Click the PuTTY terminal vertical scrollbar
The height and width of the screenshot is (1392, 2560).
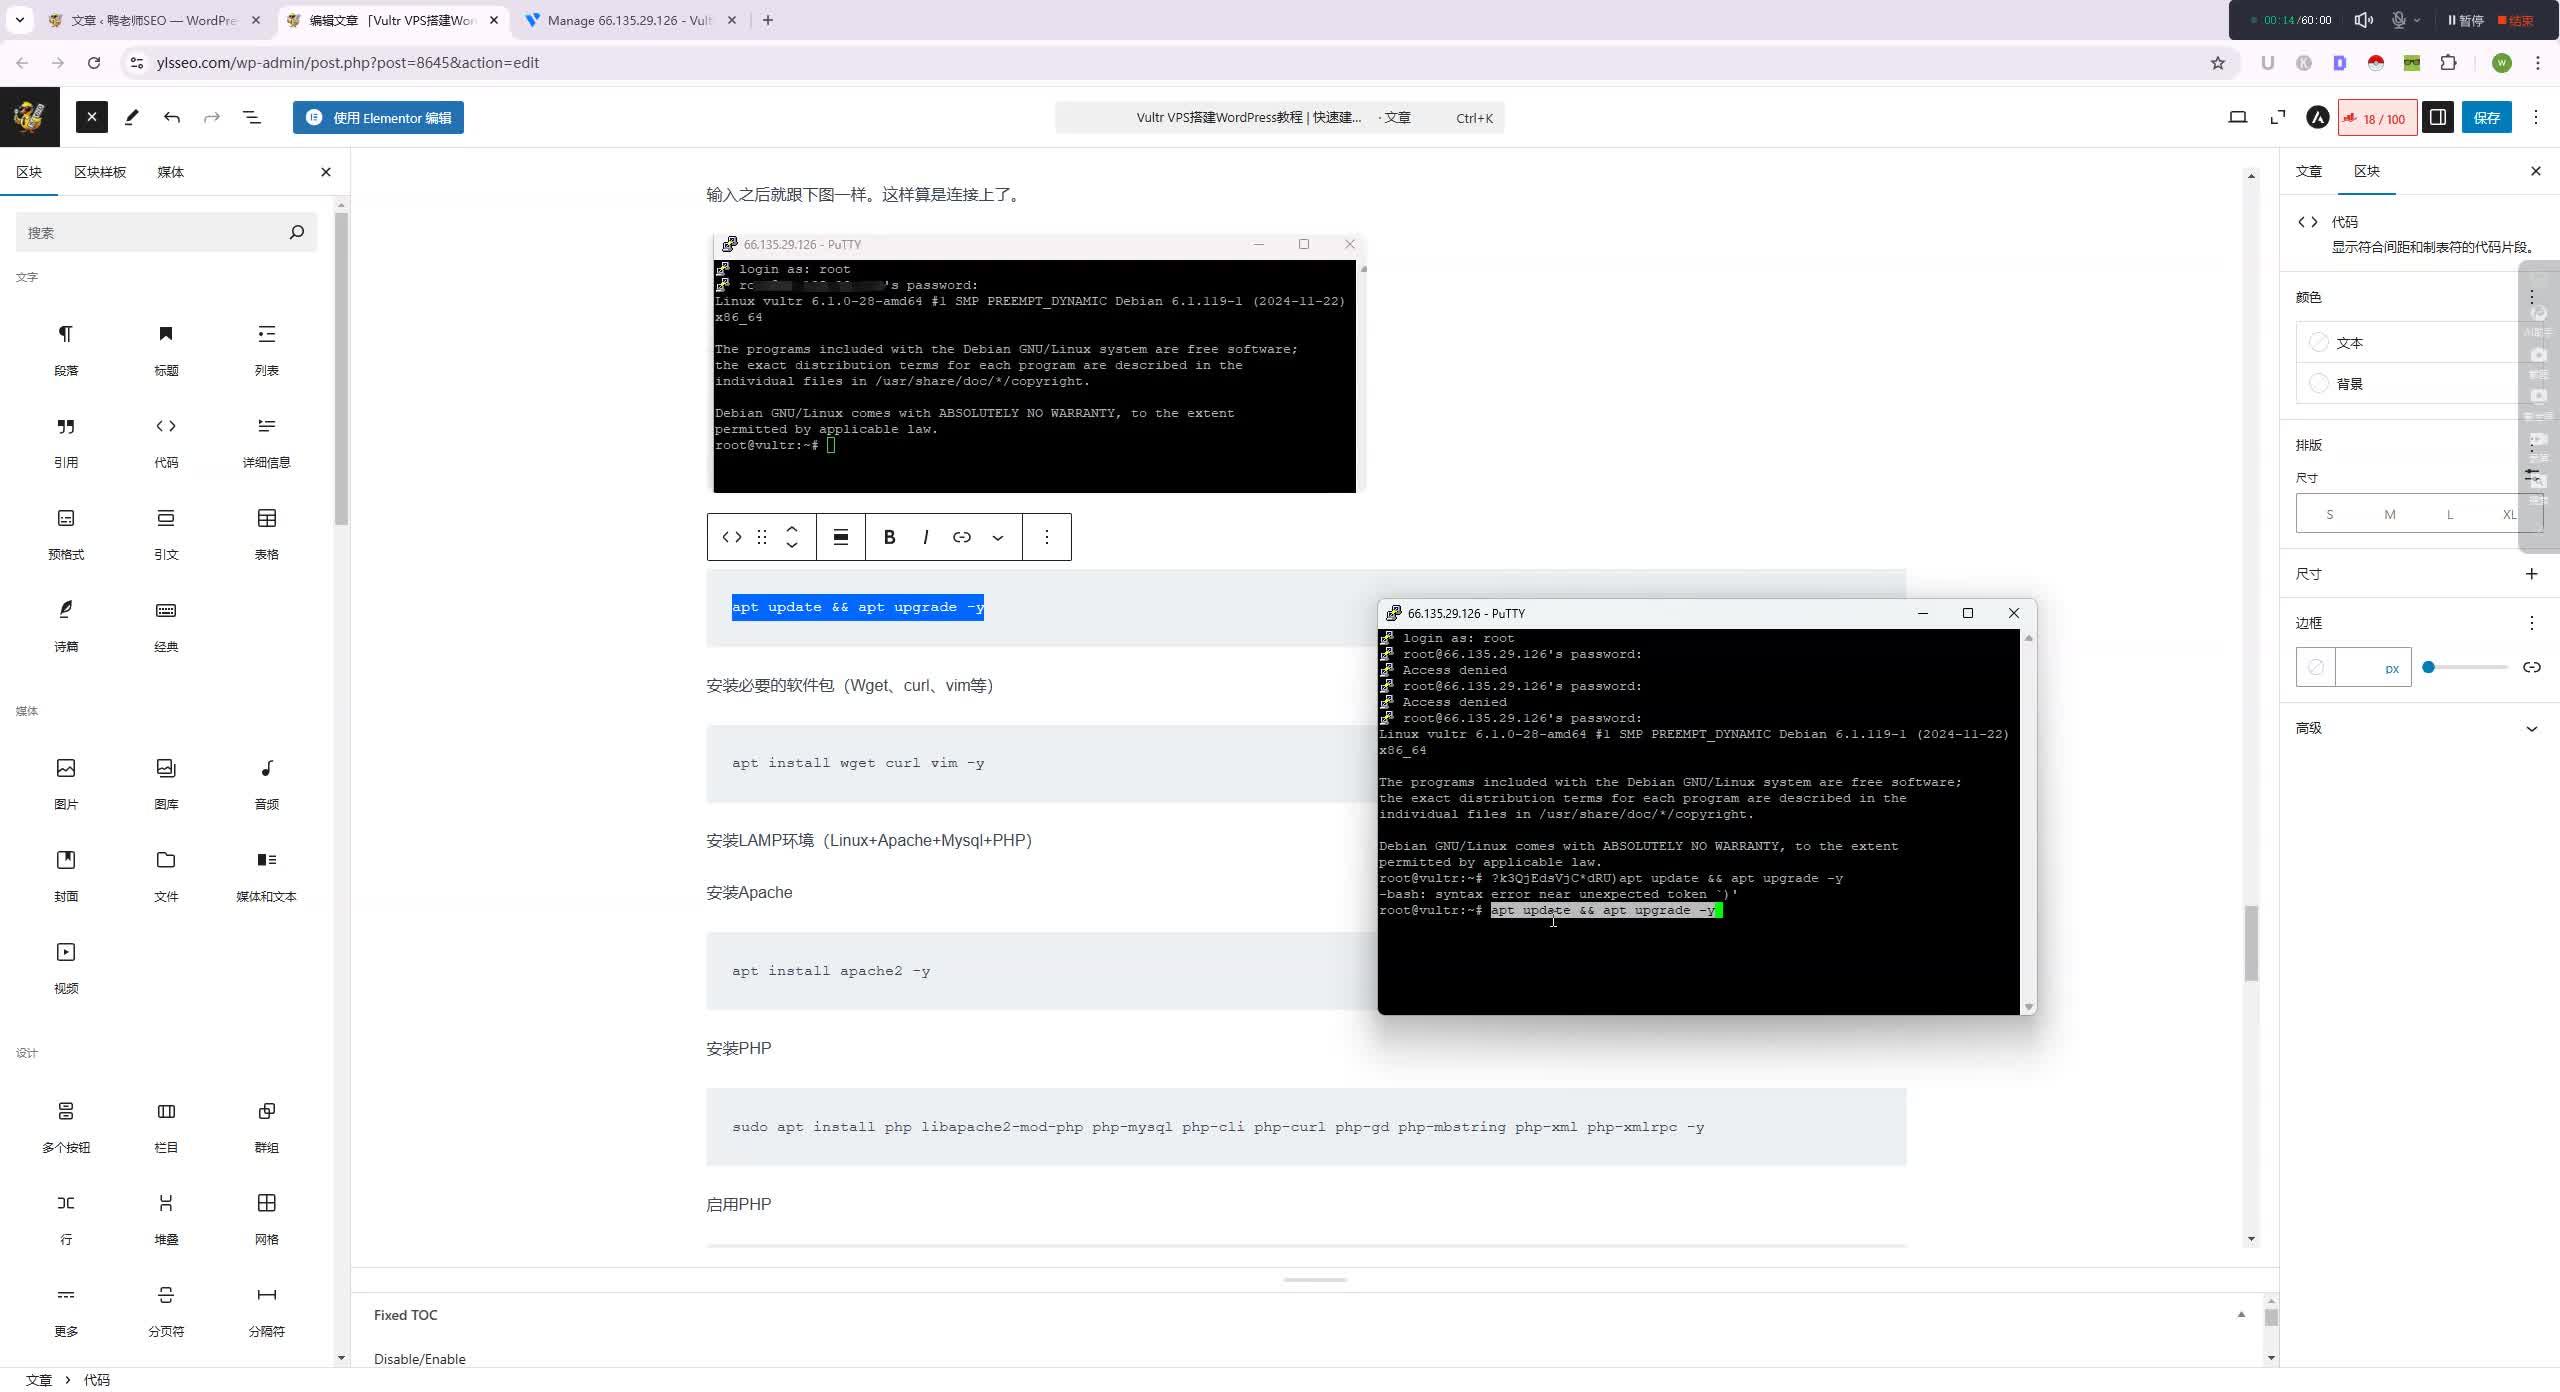tap(2028, 821)
